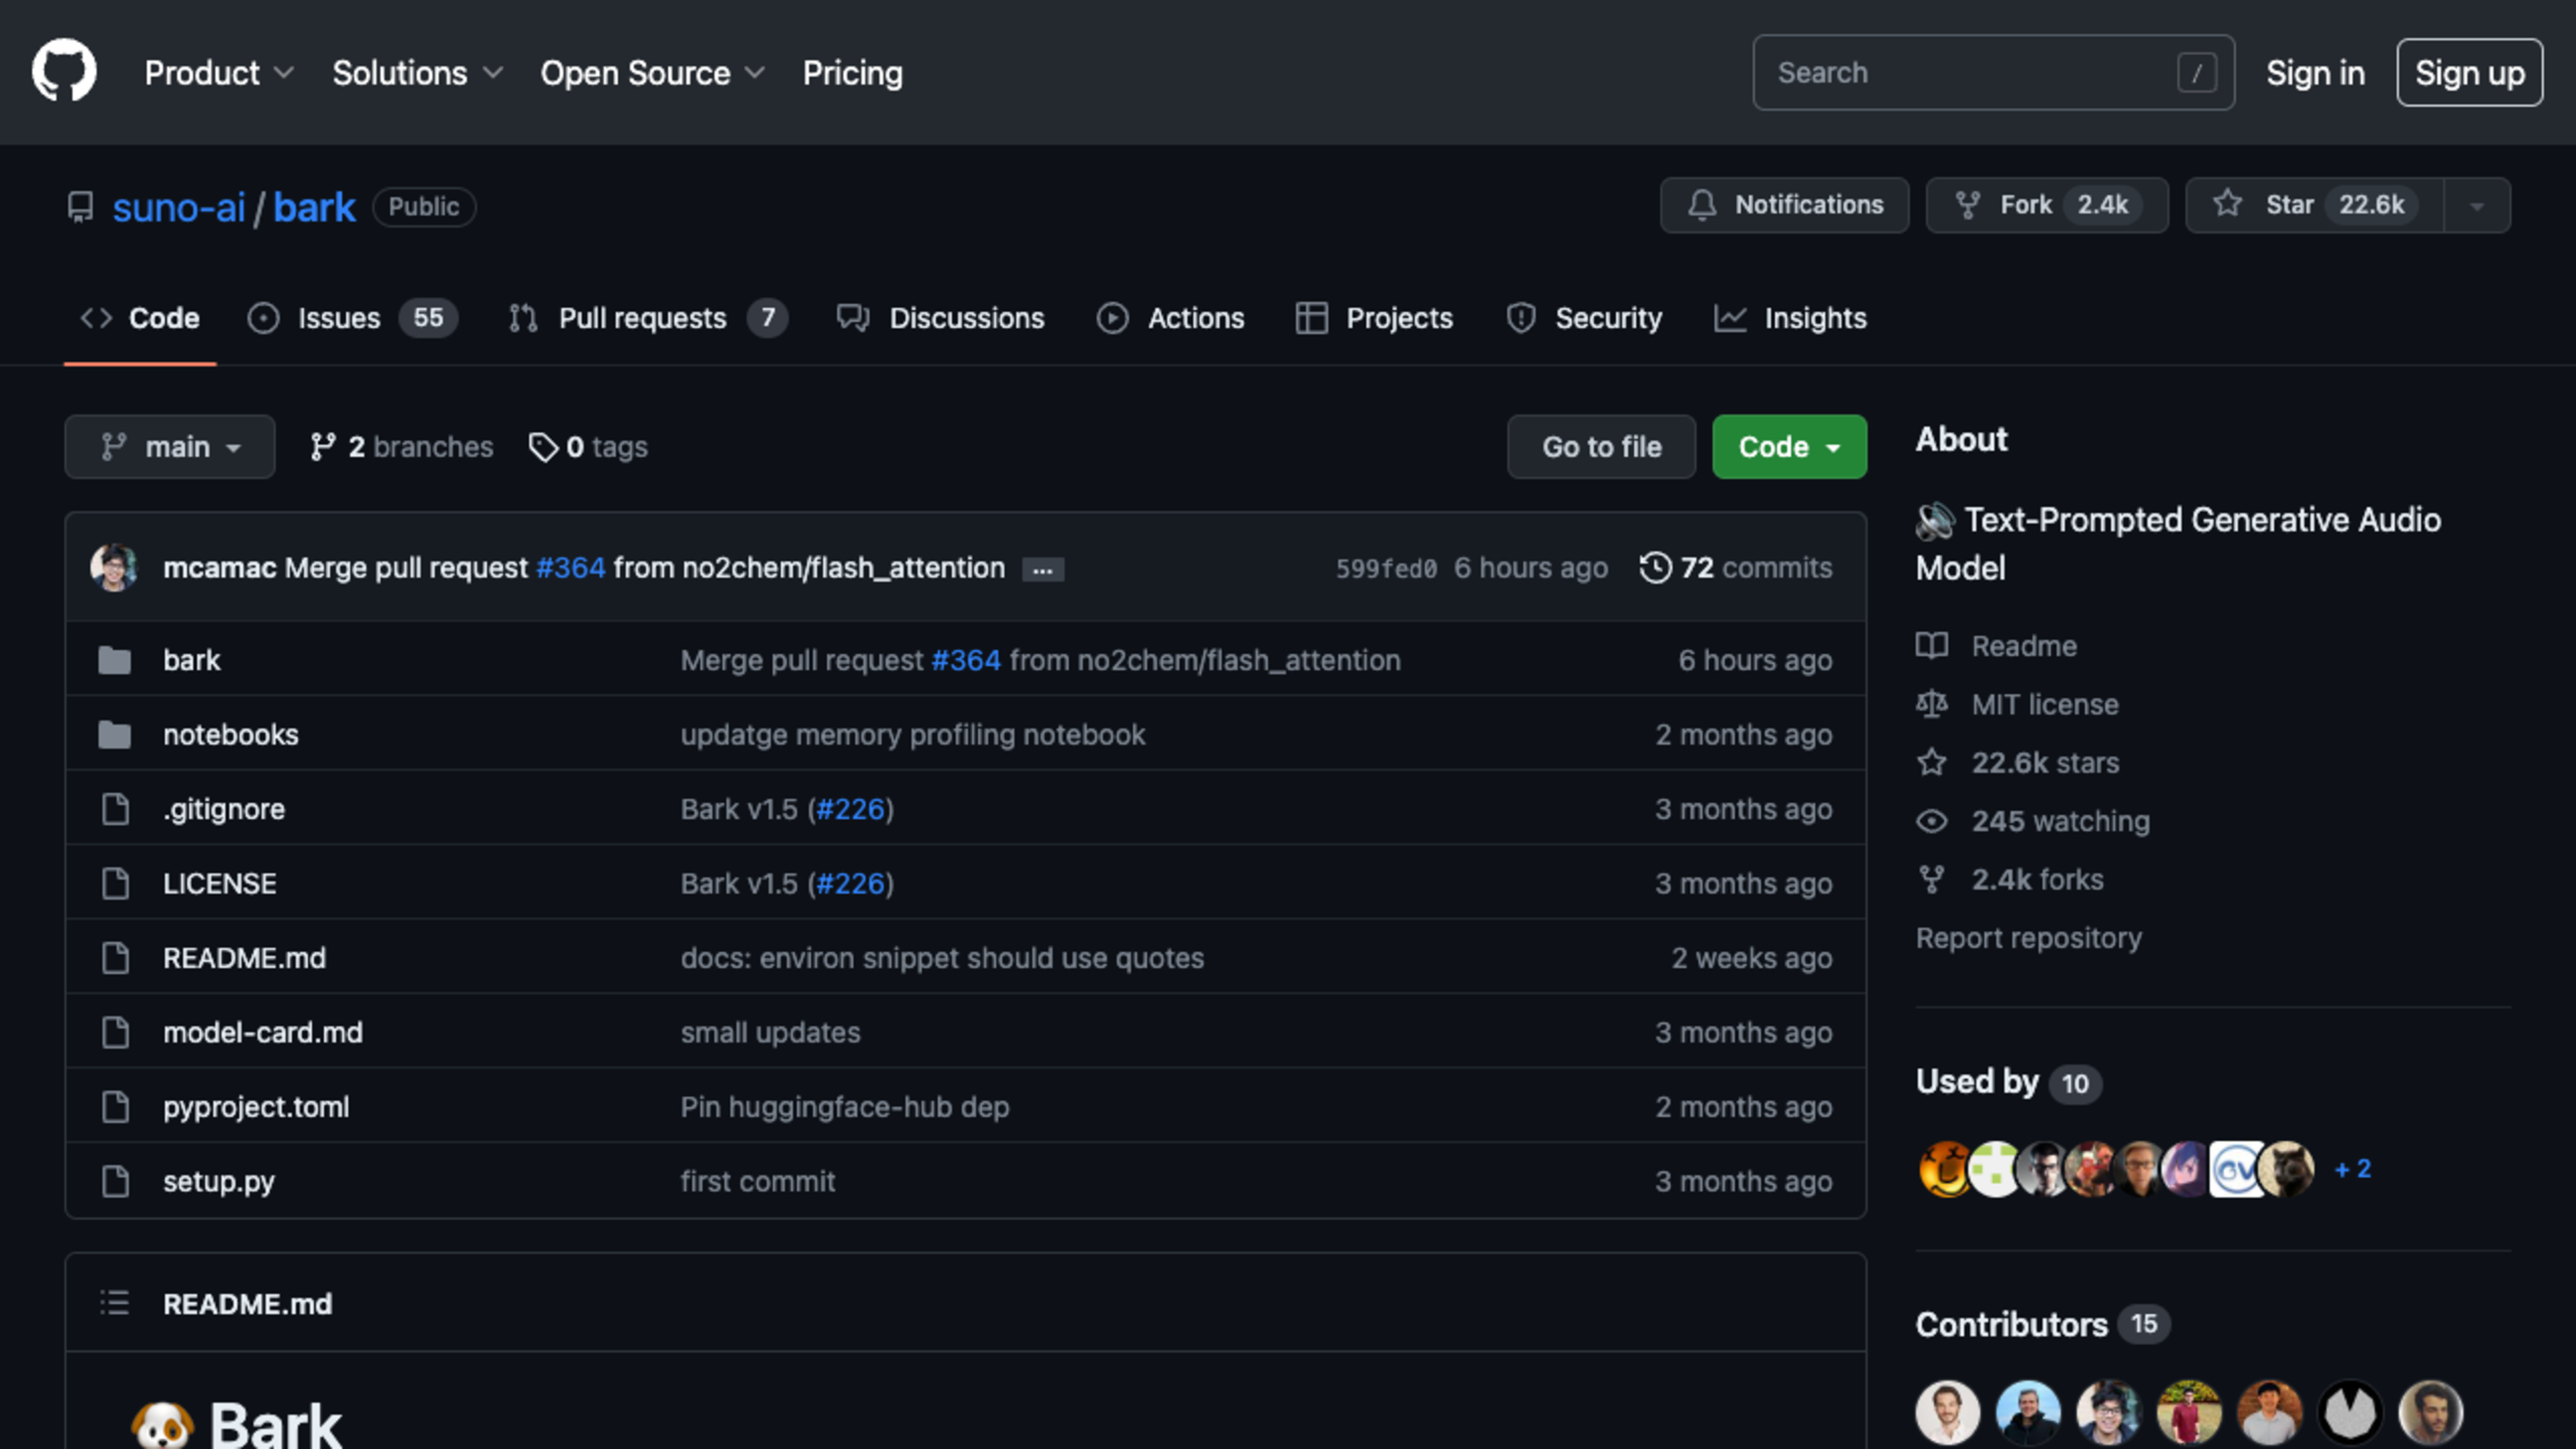Image resolution: width=2576 pixels, height=1449 pixels.
Task: View the 72 commits history
Action: (x=1736, y=568)
